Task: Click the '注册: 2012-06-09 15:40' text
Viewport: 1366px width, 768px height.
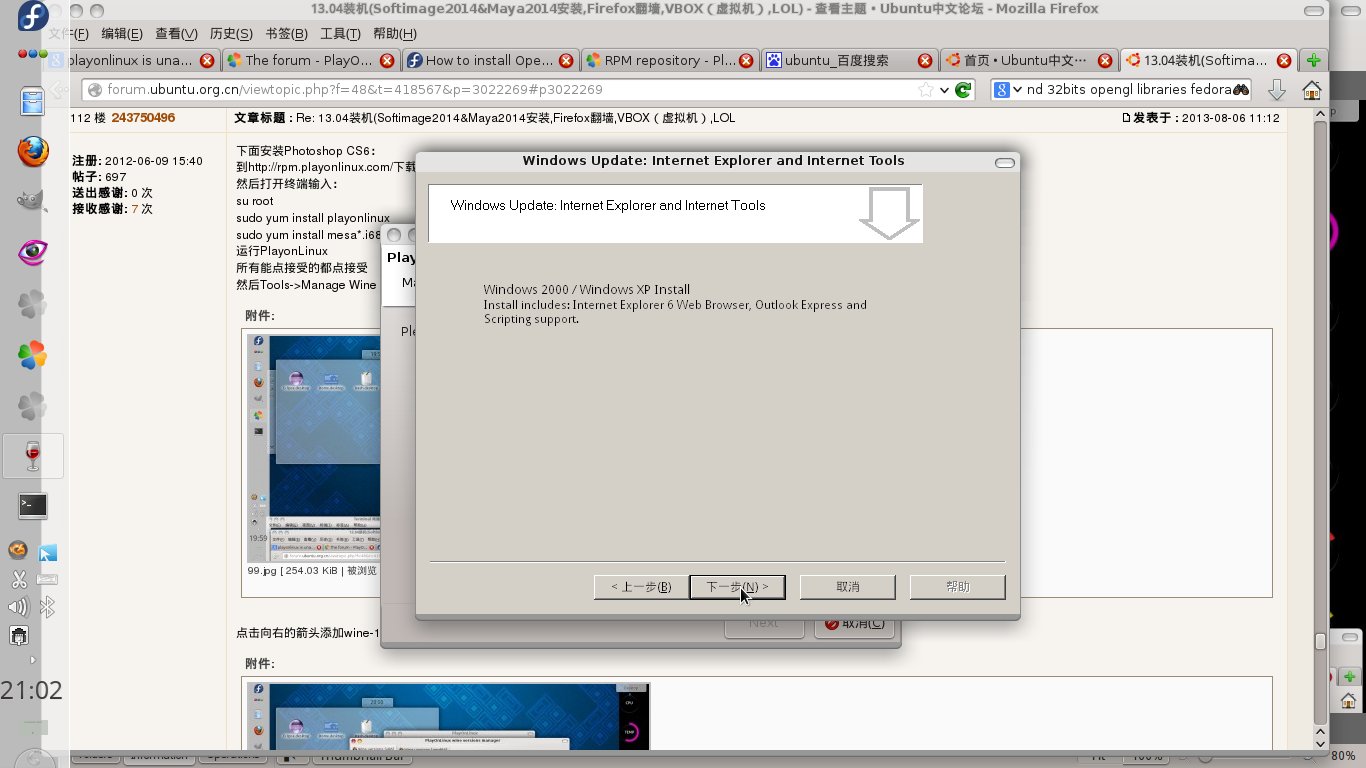Action: point(137,161)
